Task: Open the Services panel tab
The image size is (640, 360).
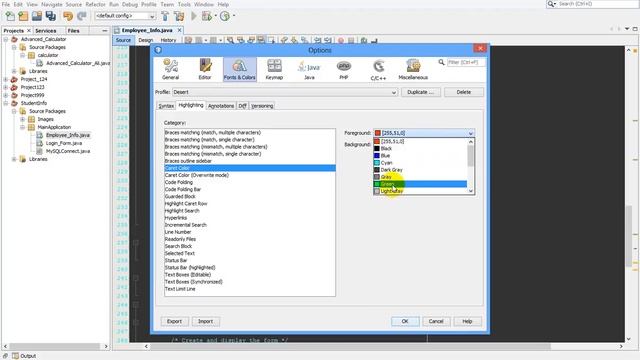Action: point(45,31)
